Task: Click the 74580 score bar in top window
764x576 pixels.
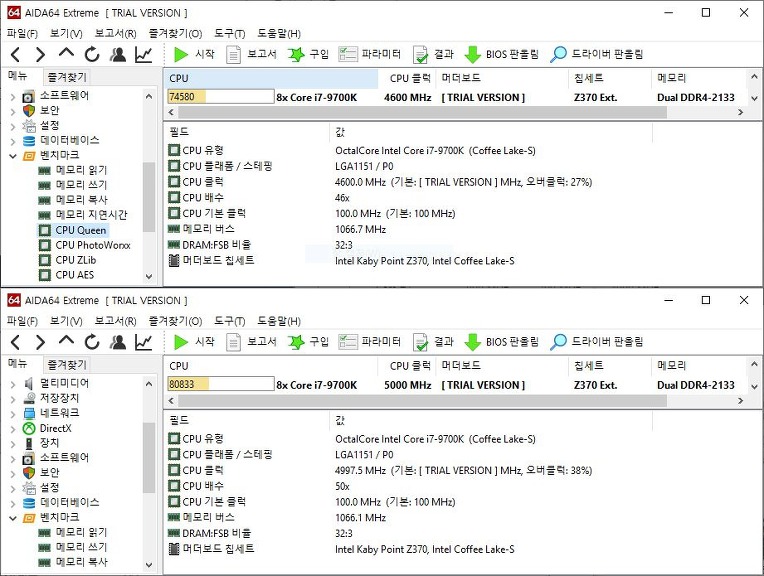Action: pyautogui.click(x=221, y=96)
